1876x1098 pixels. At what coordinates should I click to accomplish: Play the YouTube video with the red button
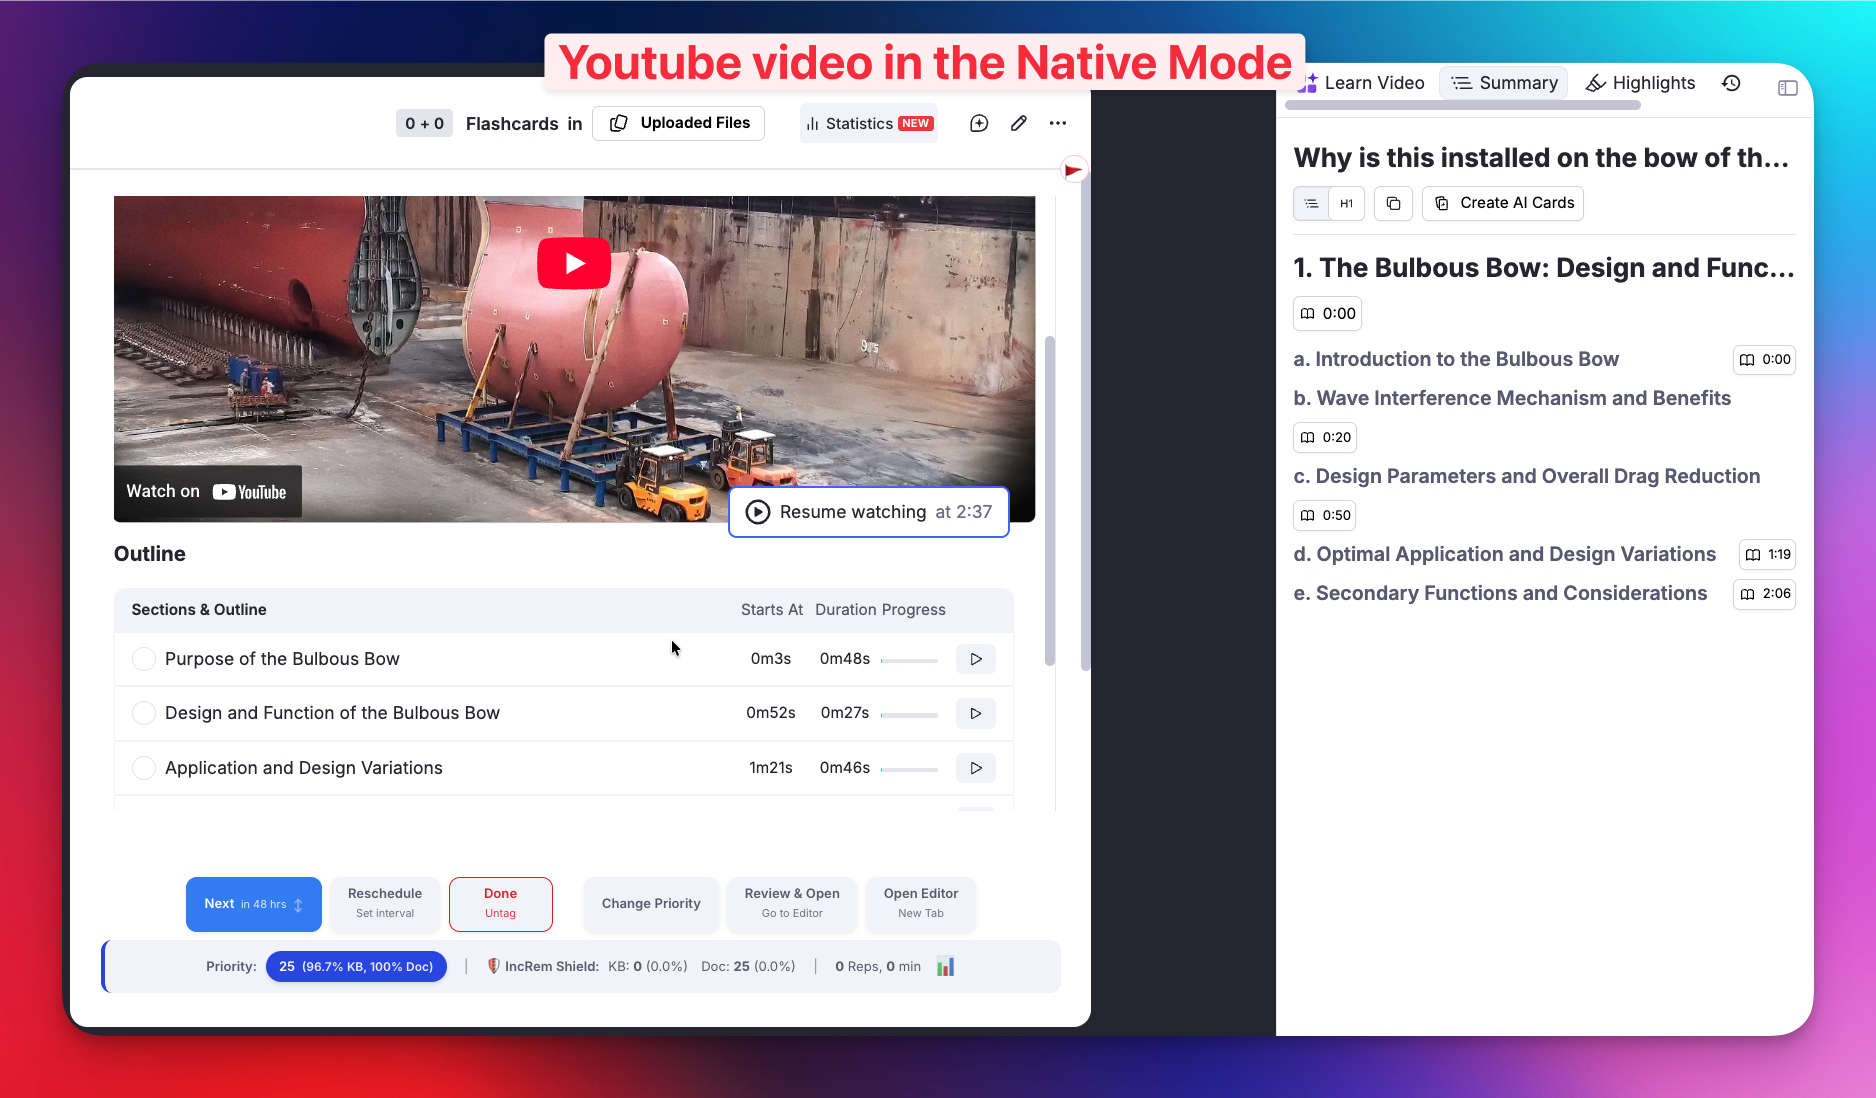coord(574,263)
